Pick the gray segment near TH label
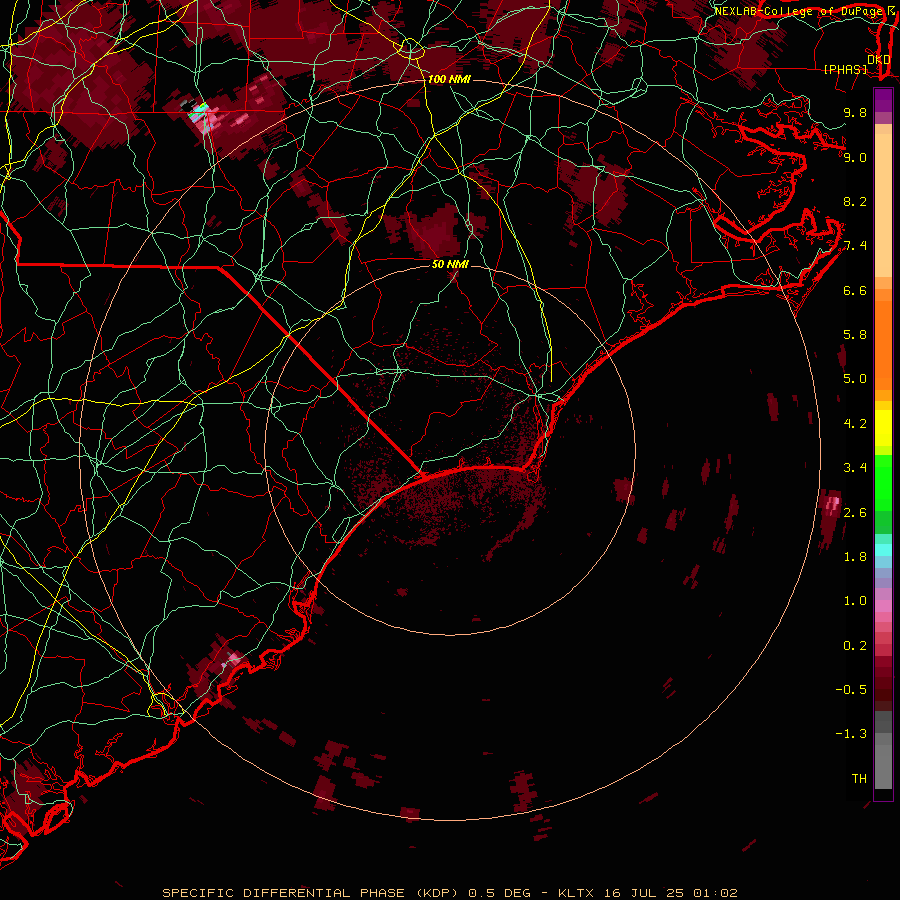Image resolution: width=900 pixels, height=900 pixels. click(883, 766)
